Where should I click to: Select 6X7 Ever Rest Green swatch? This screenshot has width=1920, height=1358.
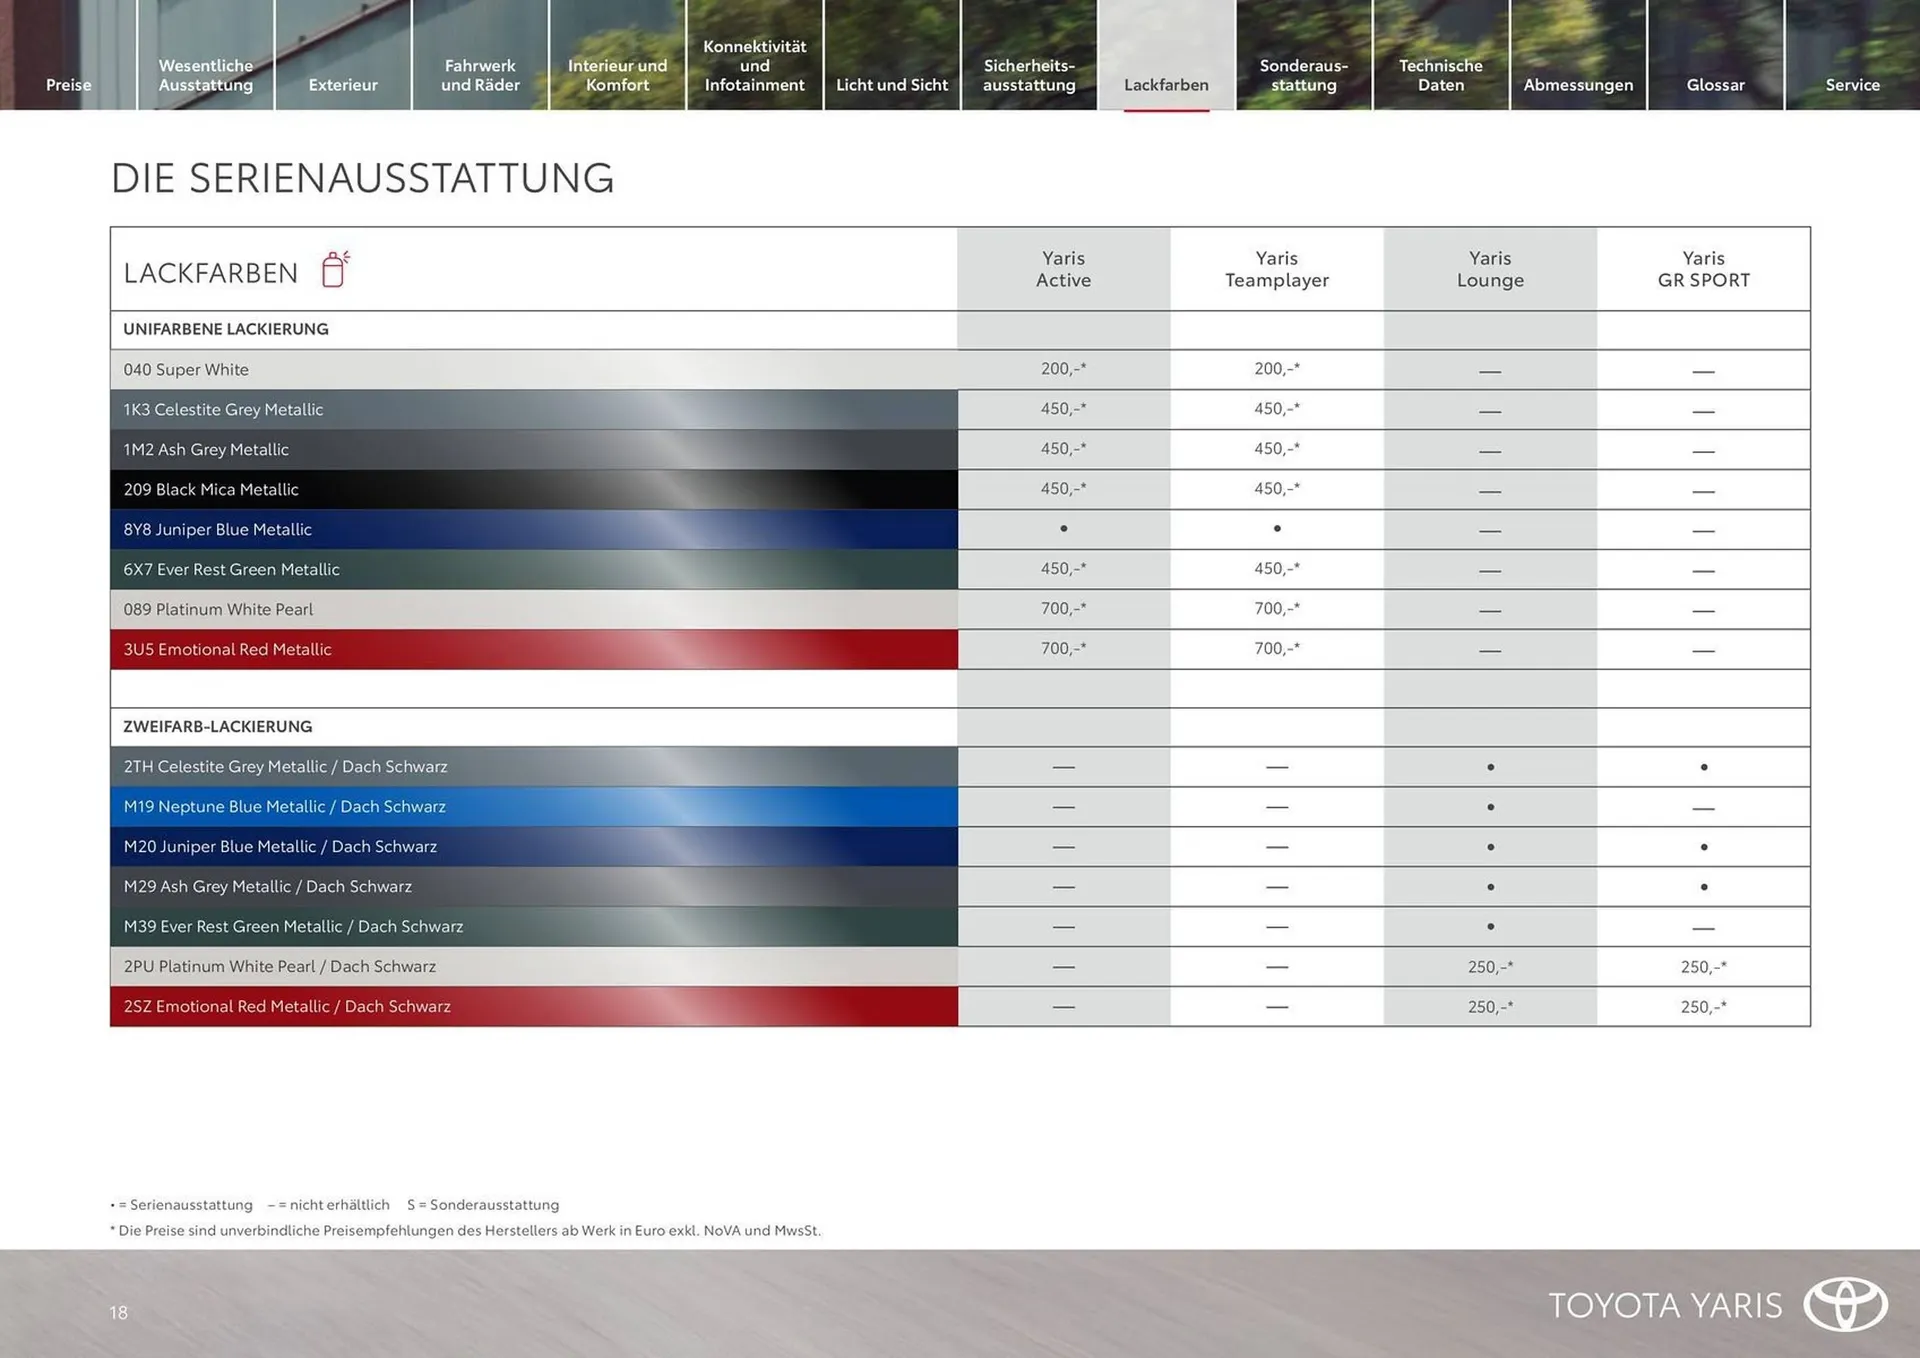tap(533, 569)
